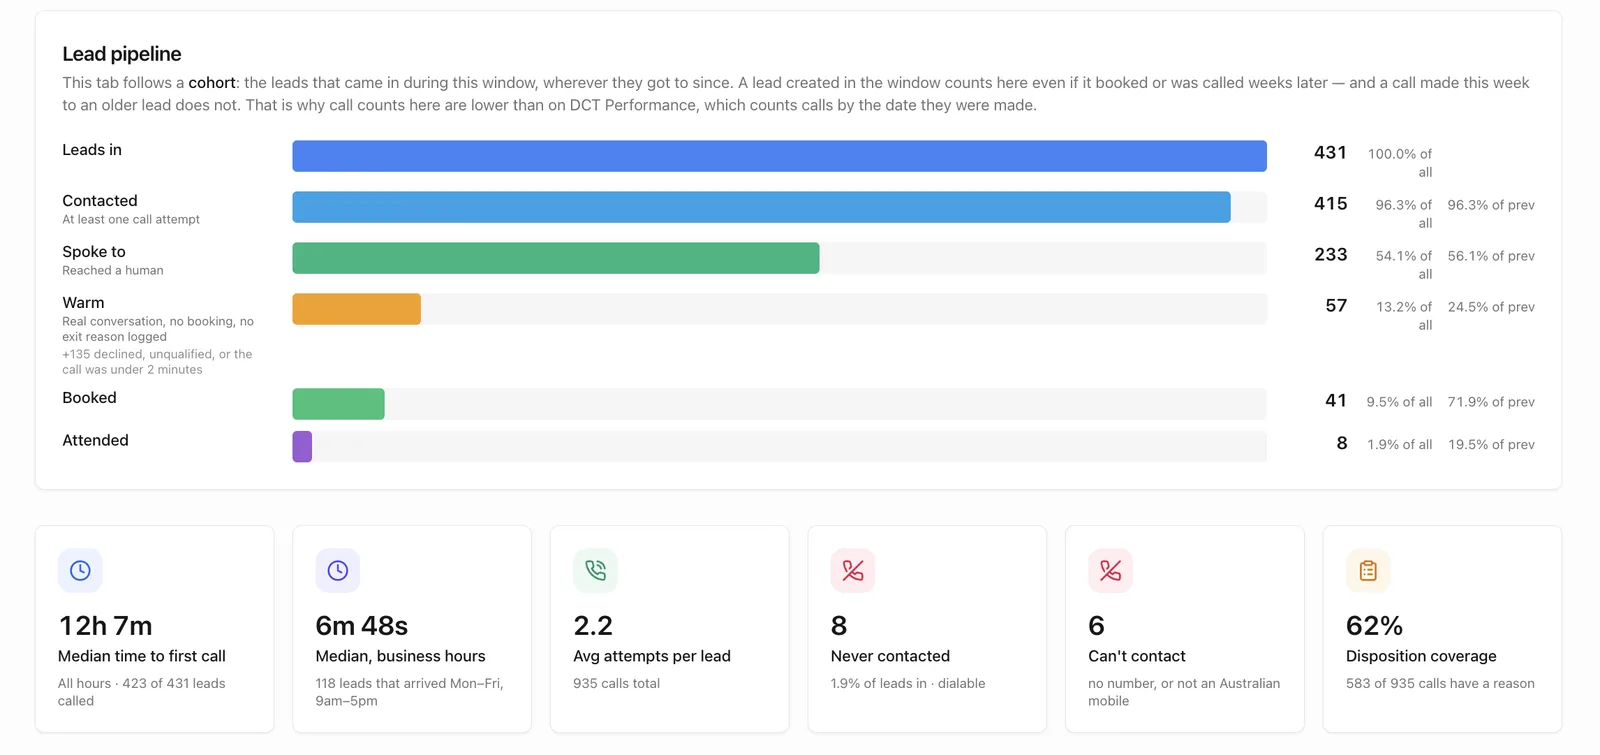This screenshot has height=755, width=1600.
Task: Click the 57 warm count
Action: 1336,306
